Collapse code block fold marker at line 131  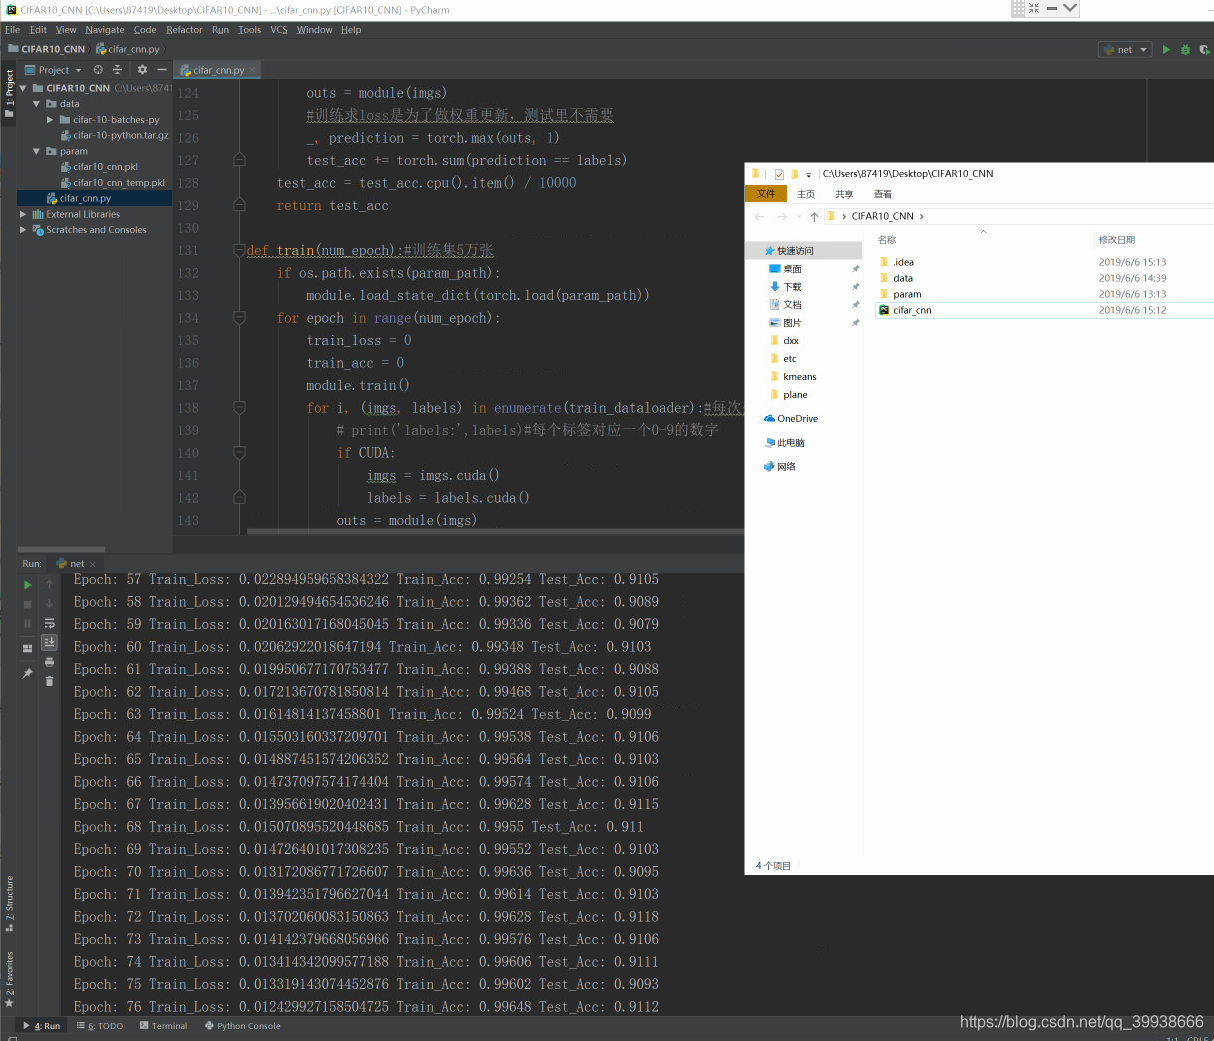(x=239, y=250)
